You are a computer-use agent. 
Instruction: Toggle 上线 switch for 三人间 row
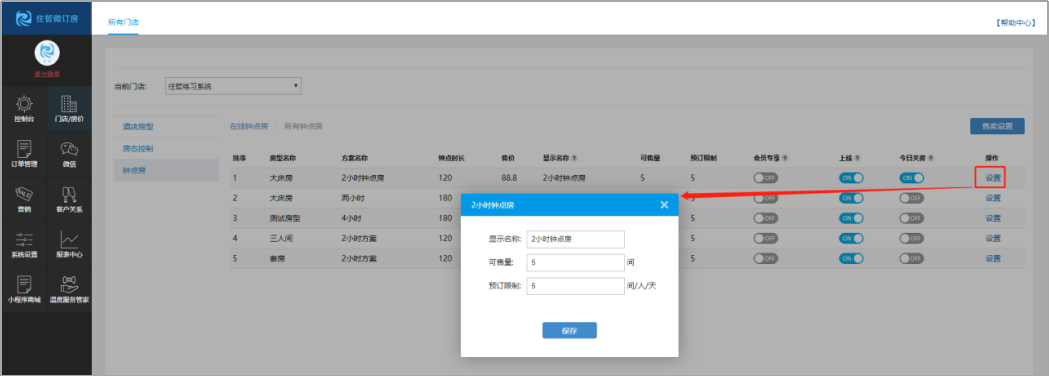(851, 238)
